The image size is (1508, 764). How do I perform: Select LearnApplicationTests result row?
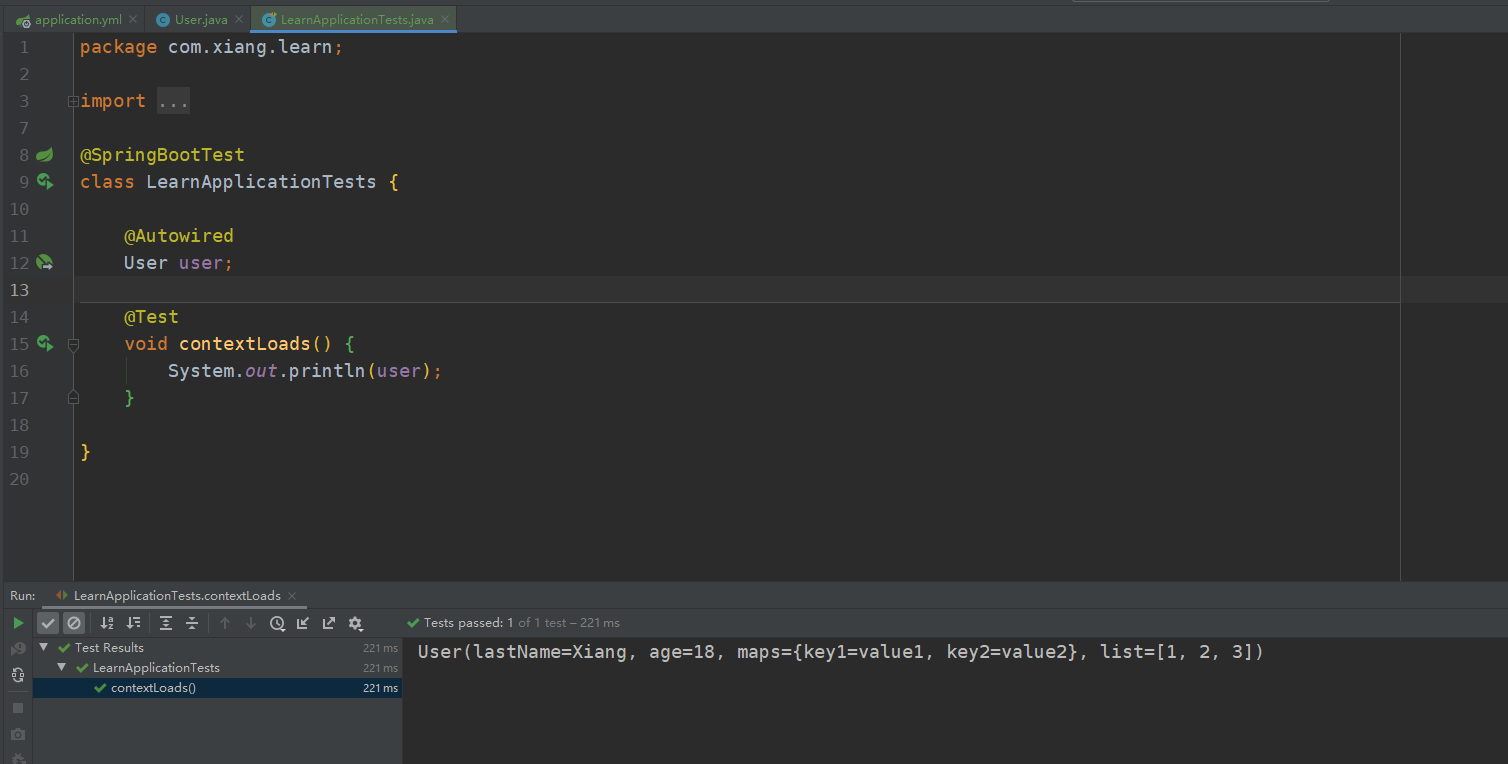(x=217, y=668)
